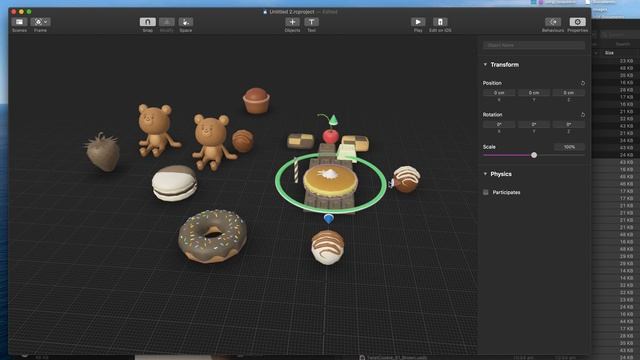Viewport: 640px width, 360px height.
Task: Select the cupcake model
Action: pos(256,100)
